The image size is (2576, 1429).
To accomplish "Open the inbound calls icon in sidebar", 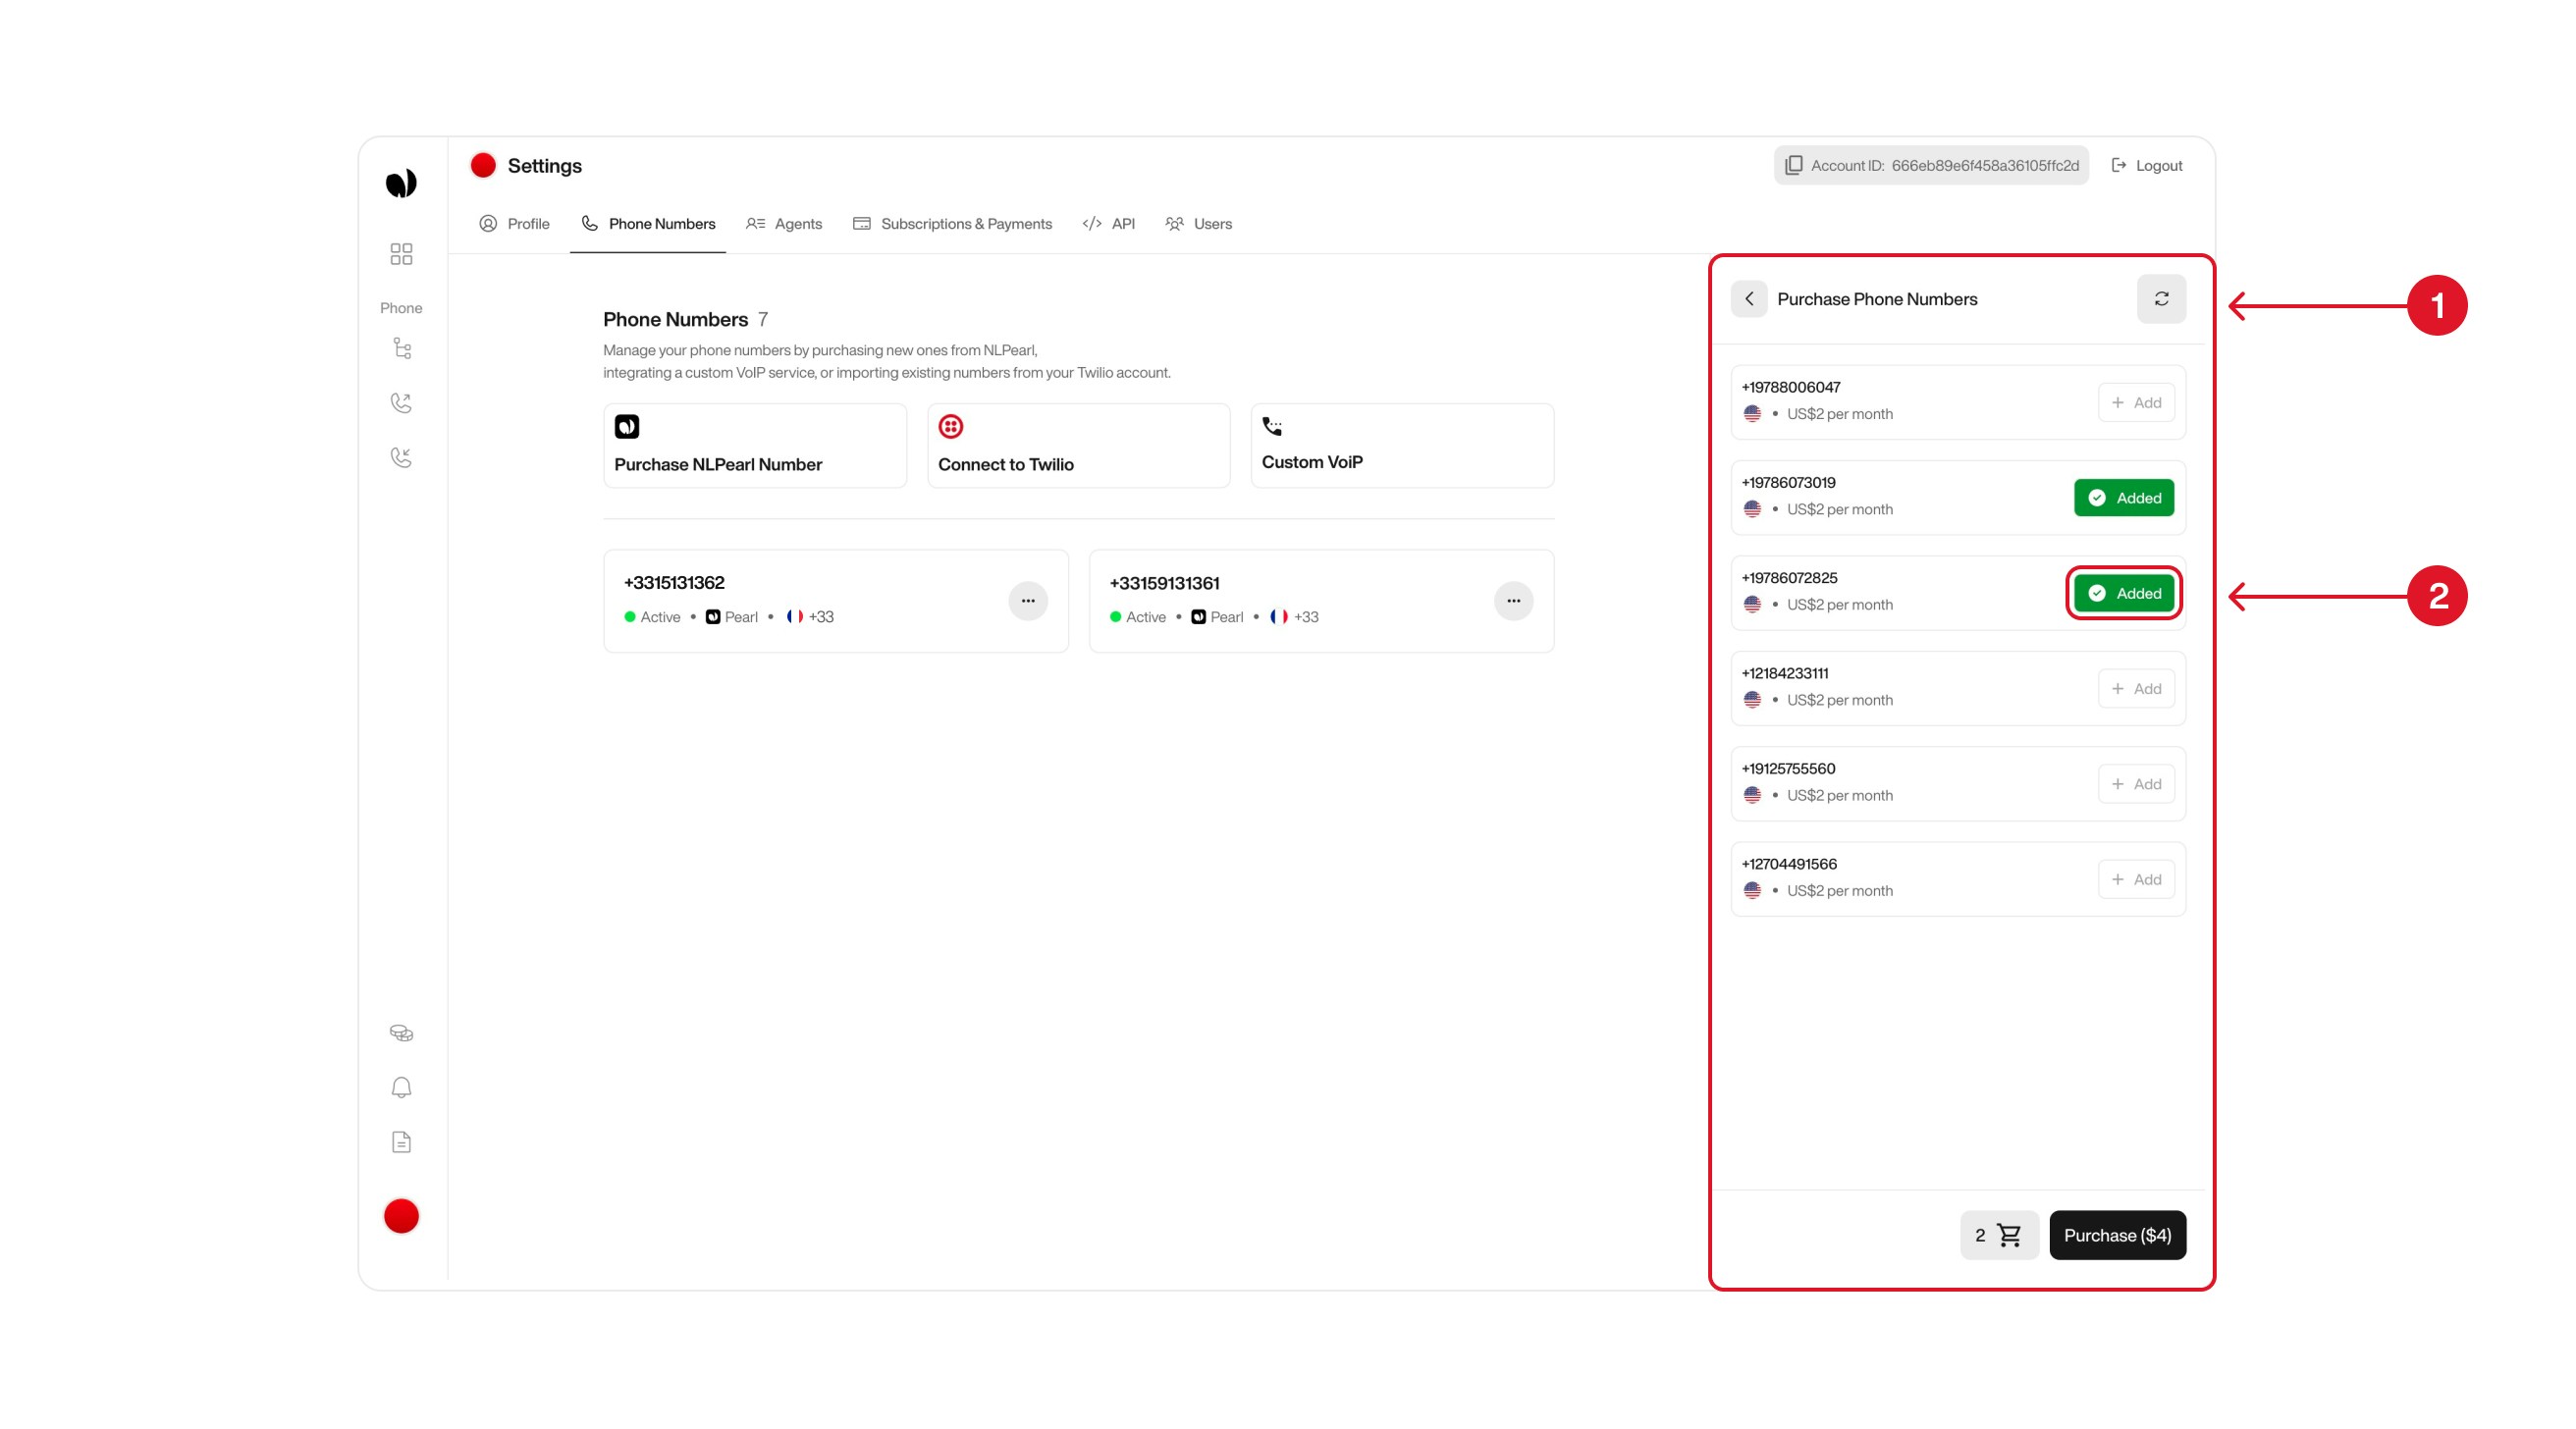I will [x=401, y=457].
